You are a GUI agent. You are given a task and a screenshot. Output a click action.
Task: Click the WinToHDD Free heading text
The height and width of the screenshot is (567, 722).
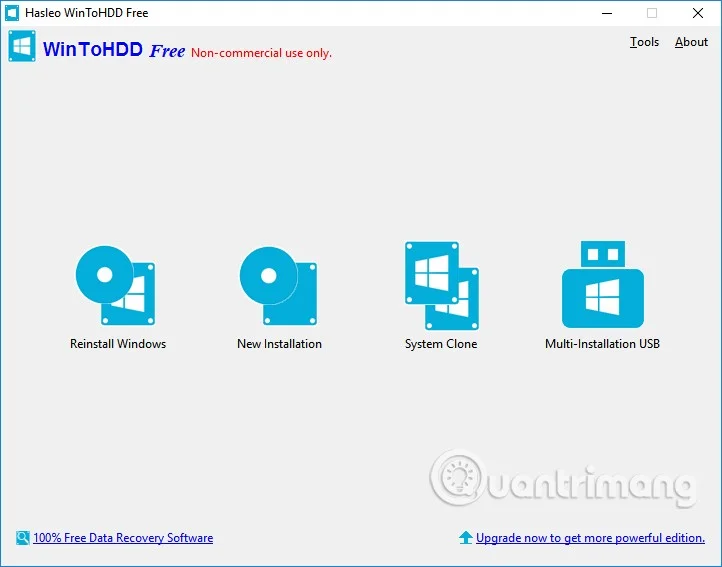point(114,49)
